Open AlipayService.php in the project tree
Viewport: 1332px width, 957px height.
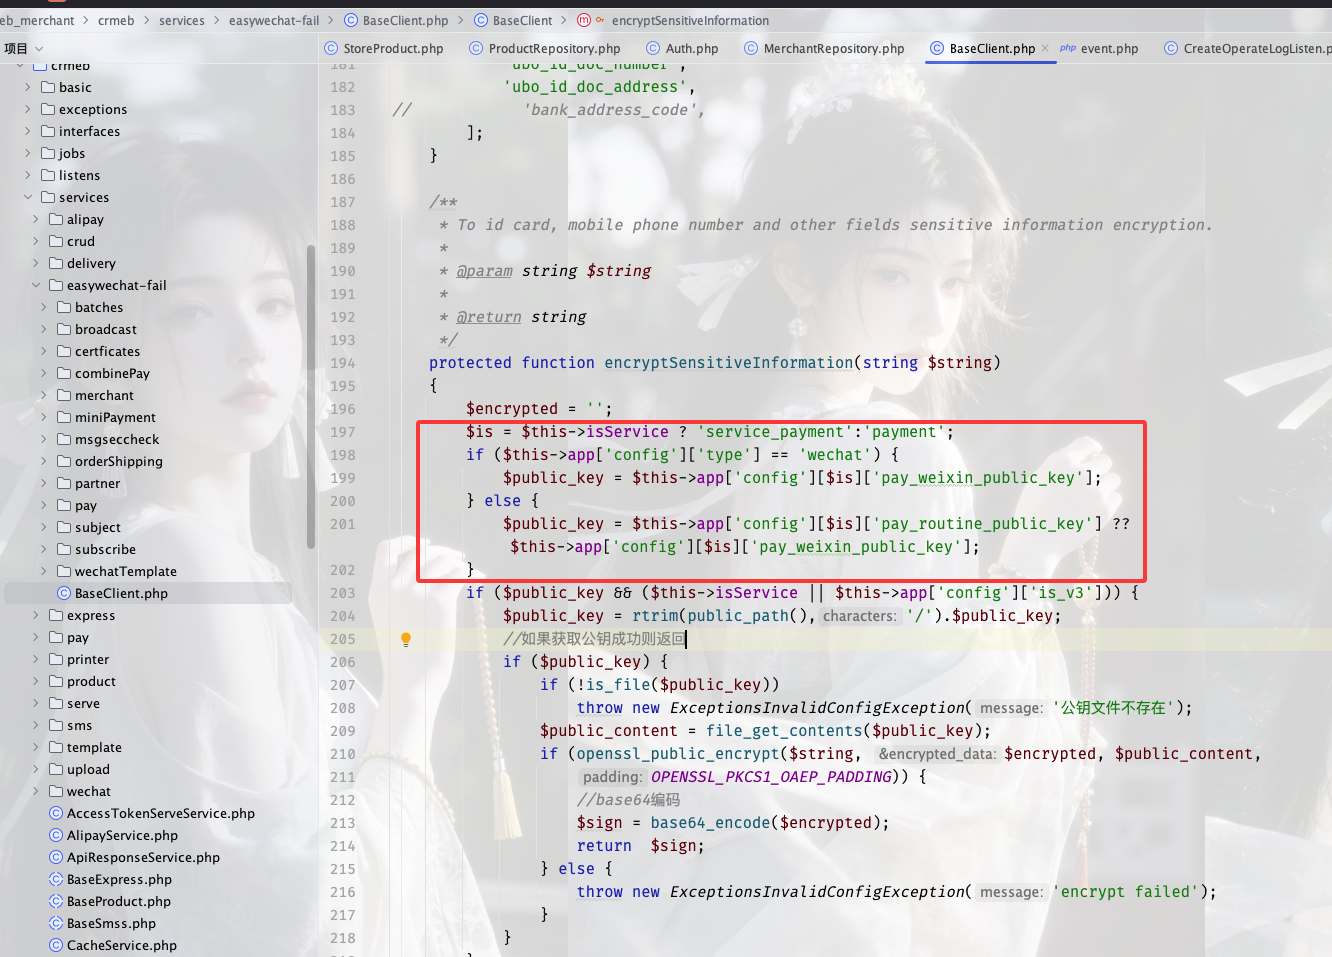(x=122, y=835)
